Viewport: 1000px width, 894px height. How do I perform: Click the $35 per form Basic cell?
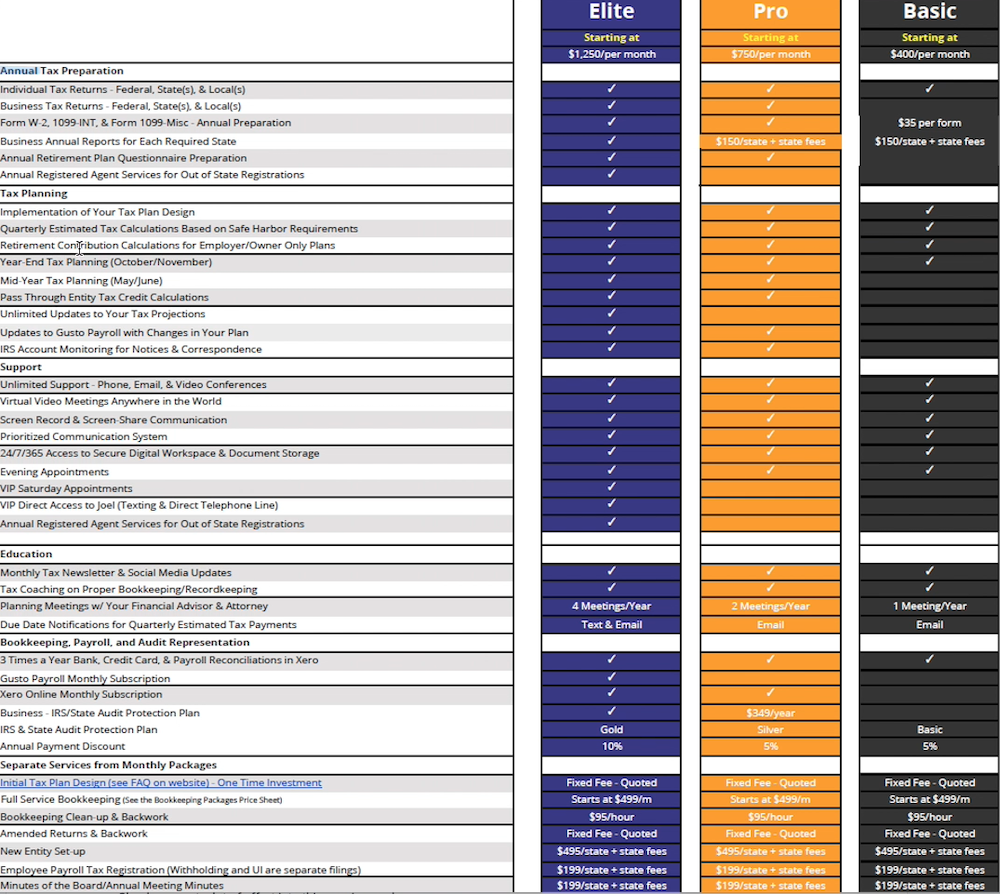coord(928,122)
